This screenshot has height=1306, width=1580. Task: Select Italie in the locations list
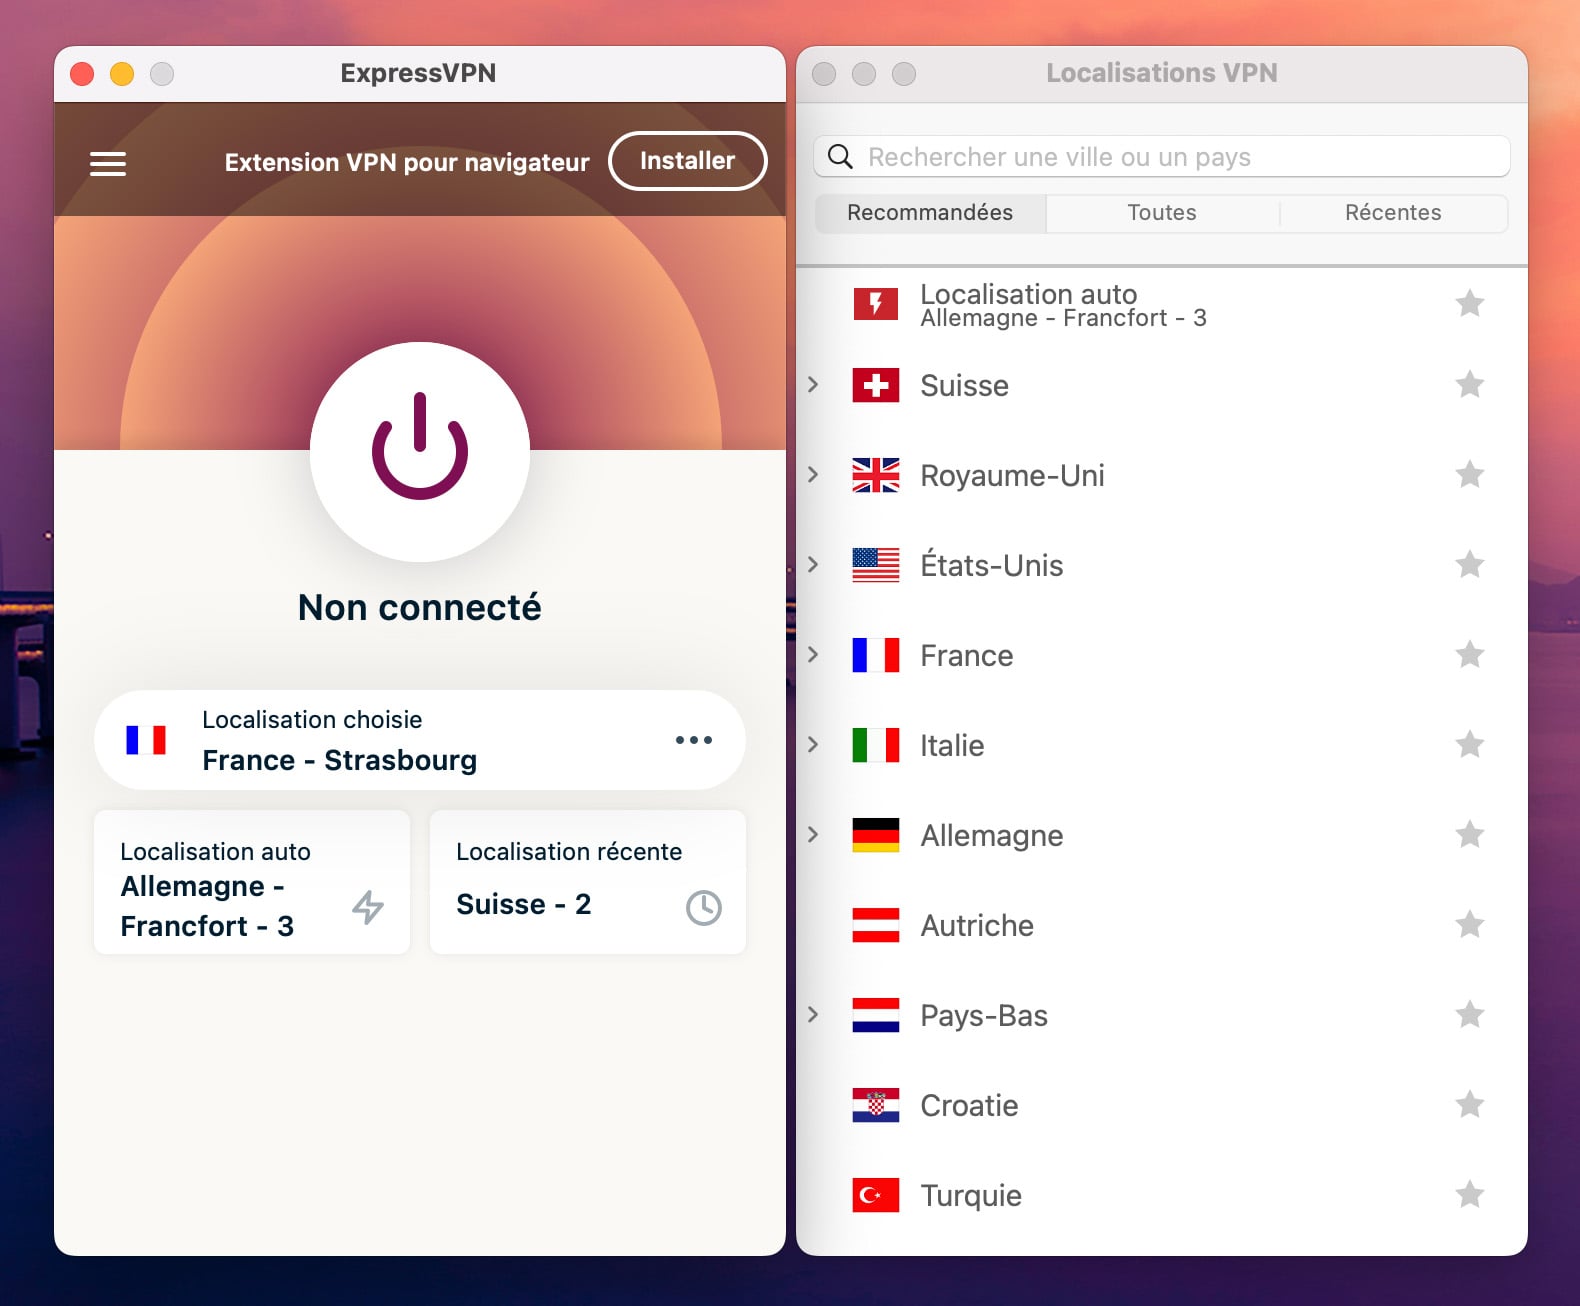coord(1162,745)
